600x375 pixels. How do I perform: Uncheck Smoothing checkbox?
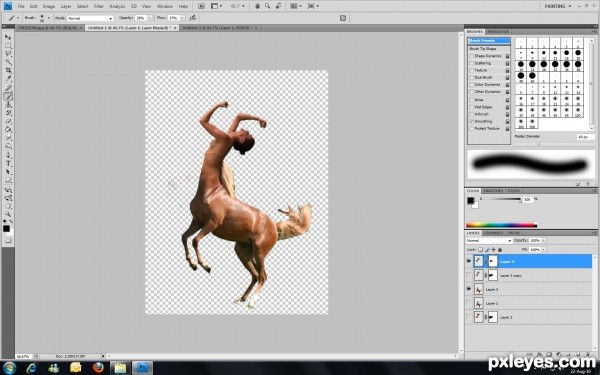(x=471, y=121)
